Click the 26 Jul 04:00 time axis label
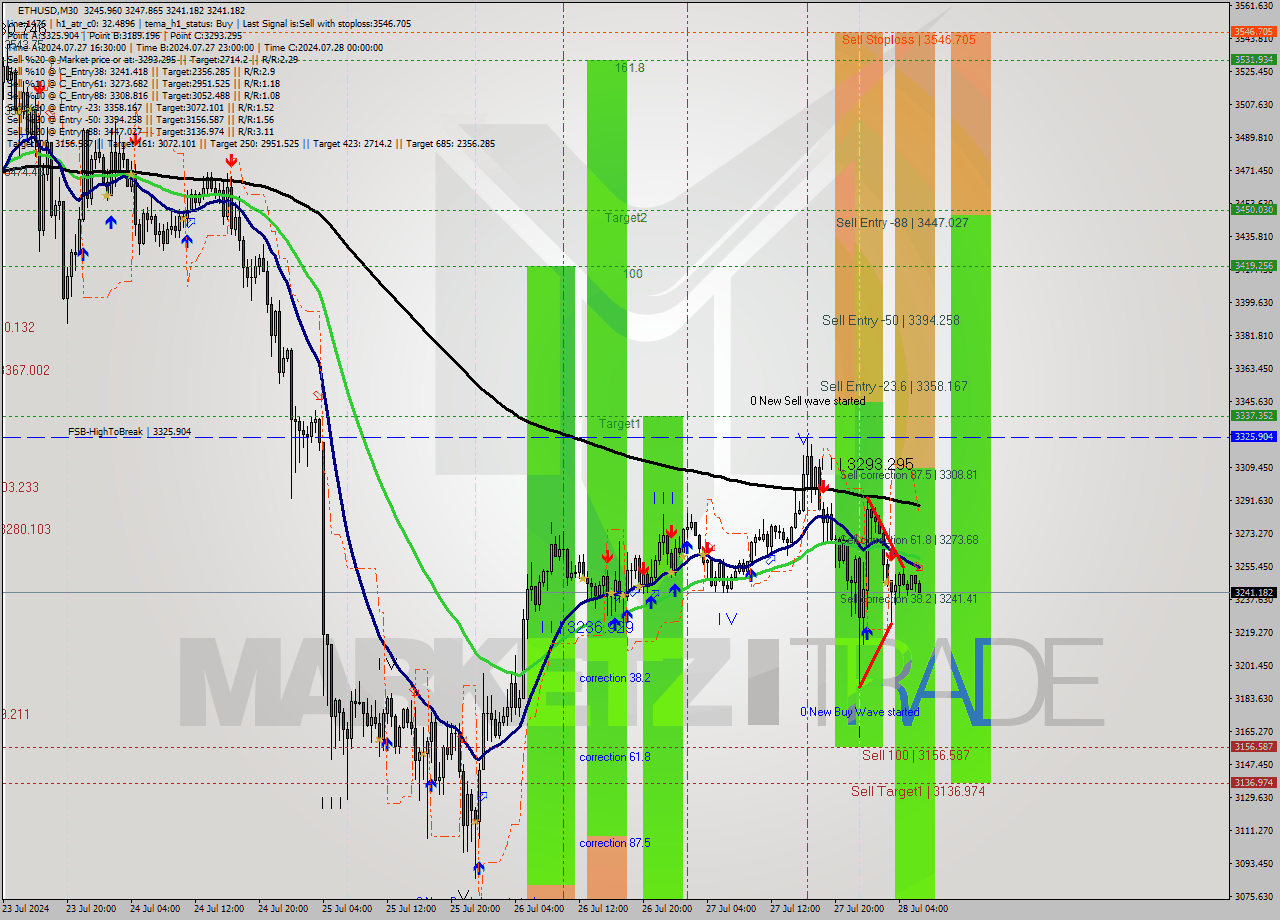This screenshot has width=1280, height=920. point(539,909)
